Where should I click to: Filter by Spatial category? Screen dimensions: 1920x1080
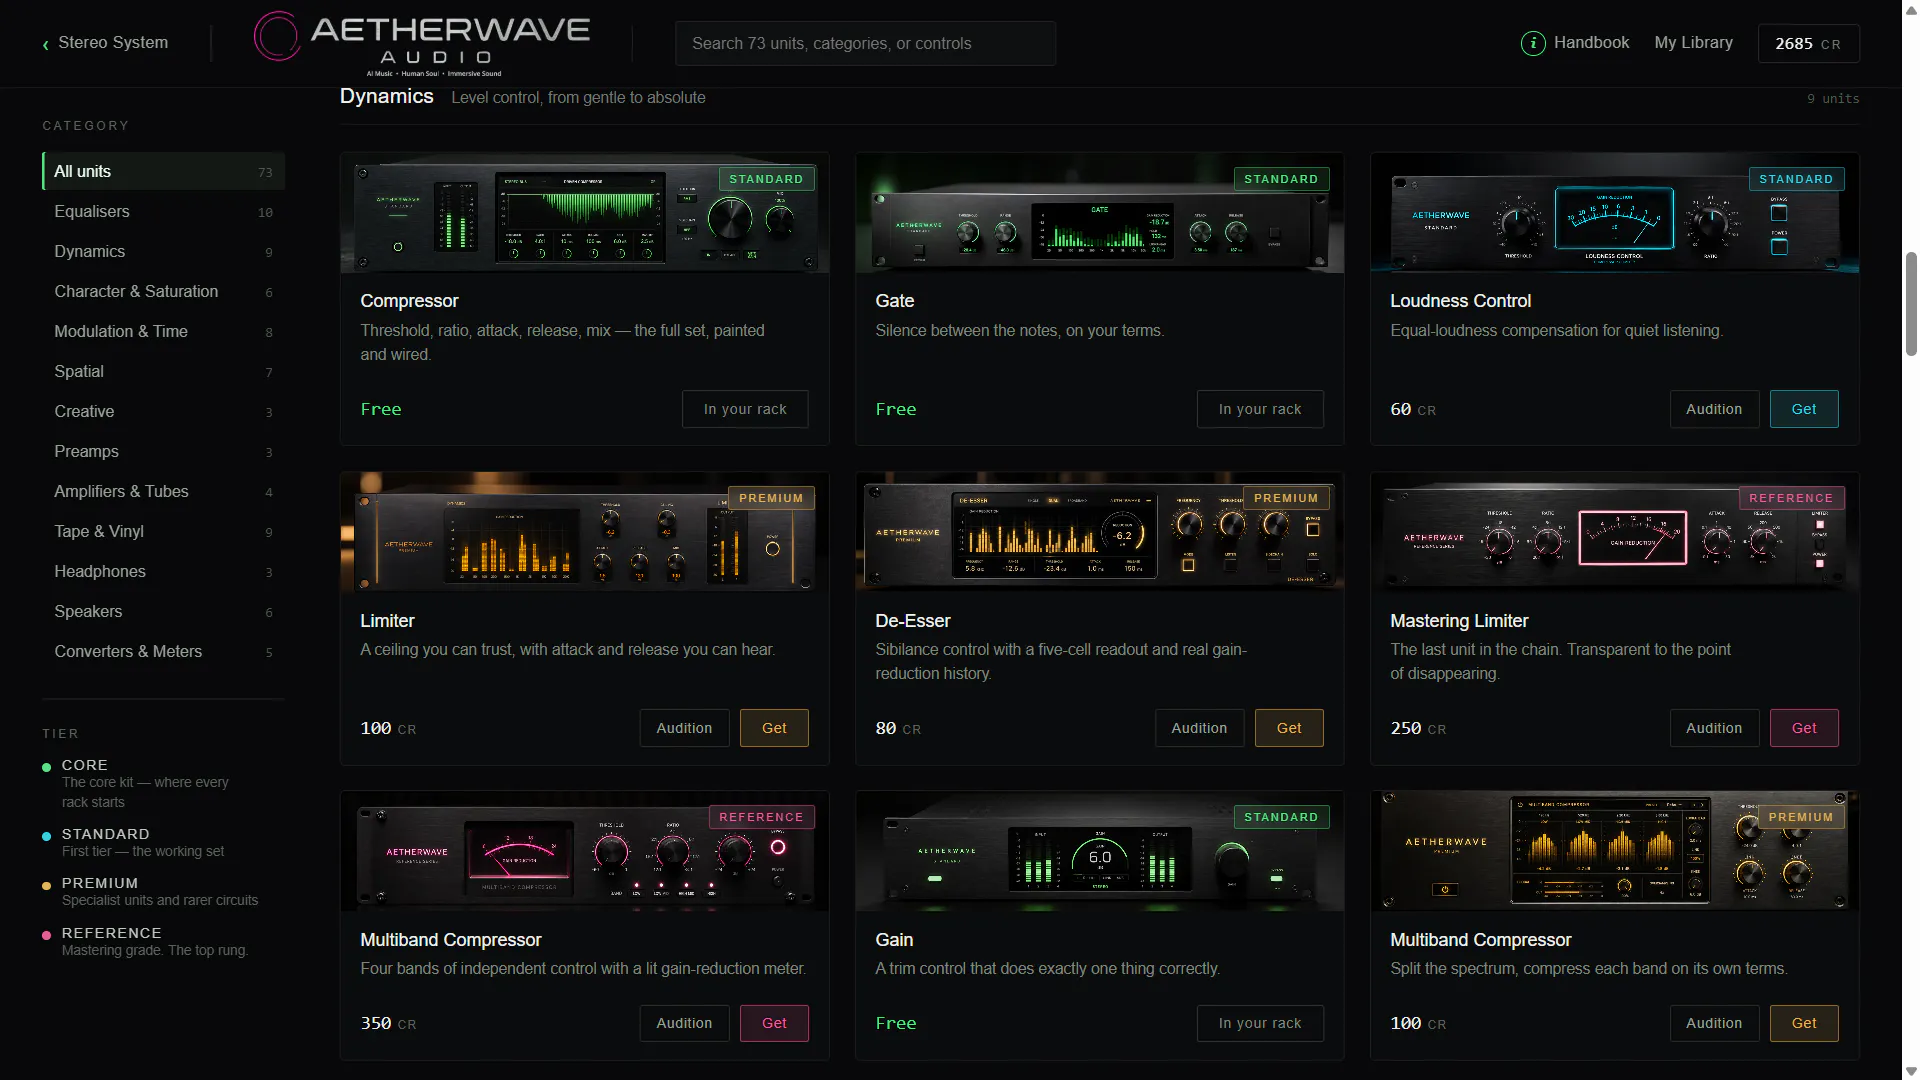point(163,371)
